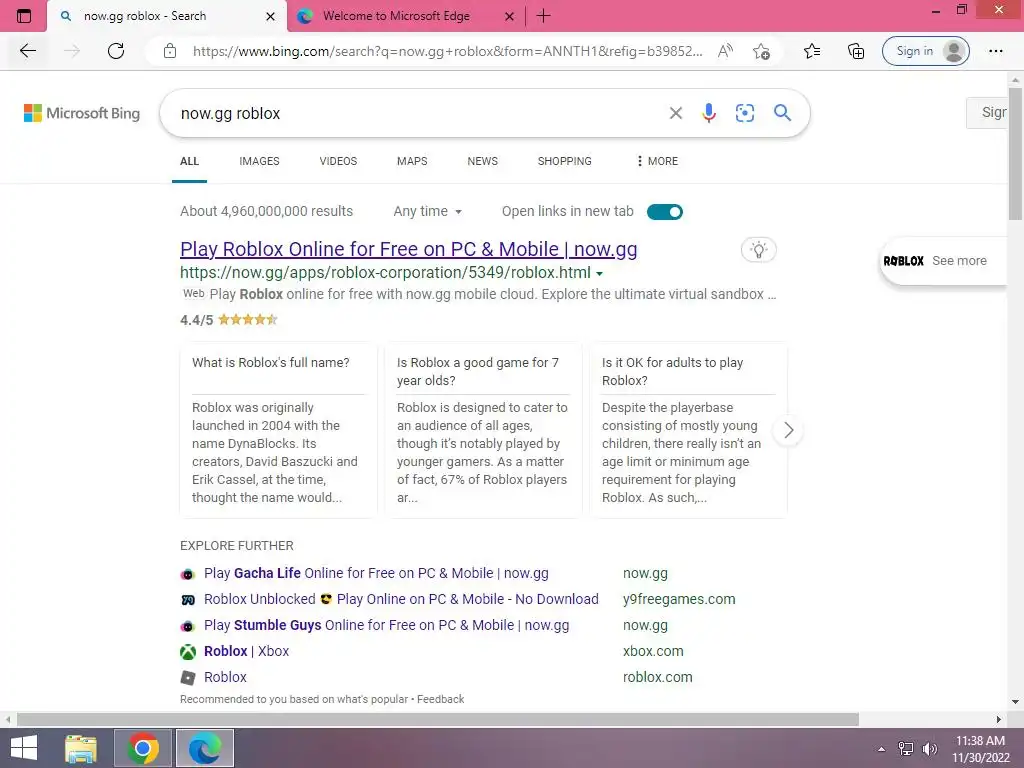This screenshot has width=1024, height=768.
Task: Switch to Welcome to Microsoft Edge tab
Action: 396,16
